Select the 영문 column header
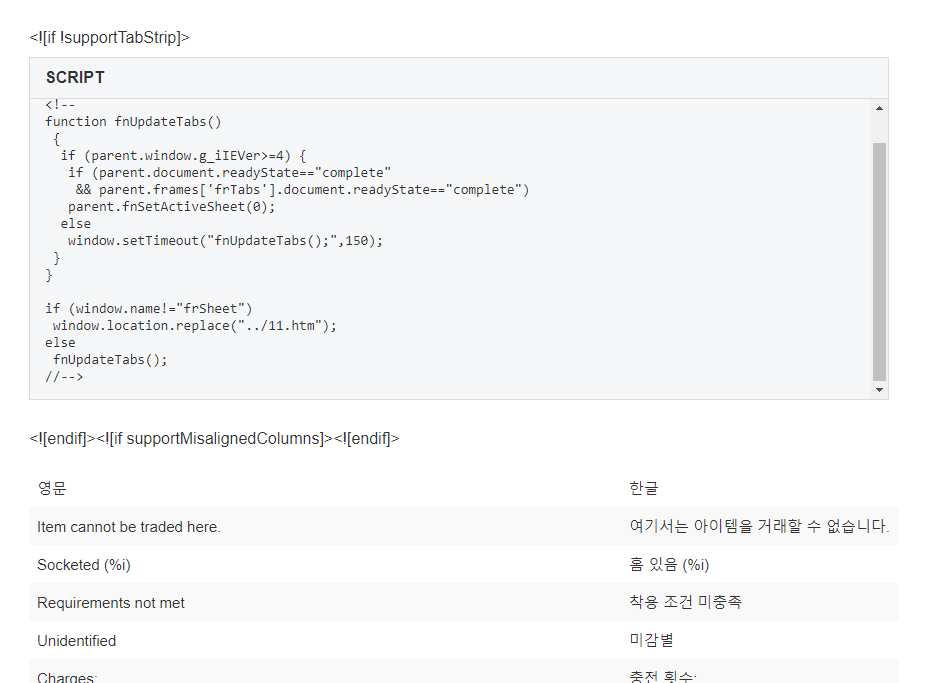The height and width of the screenshot is (683, 939). click(x=51, y=488)
